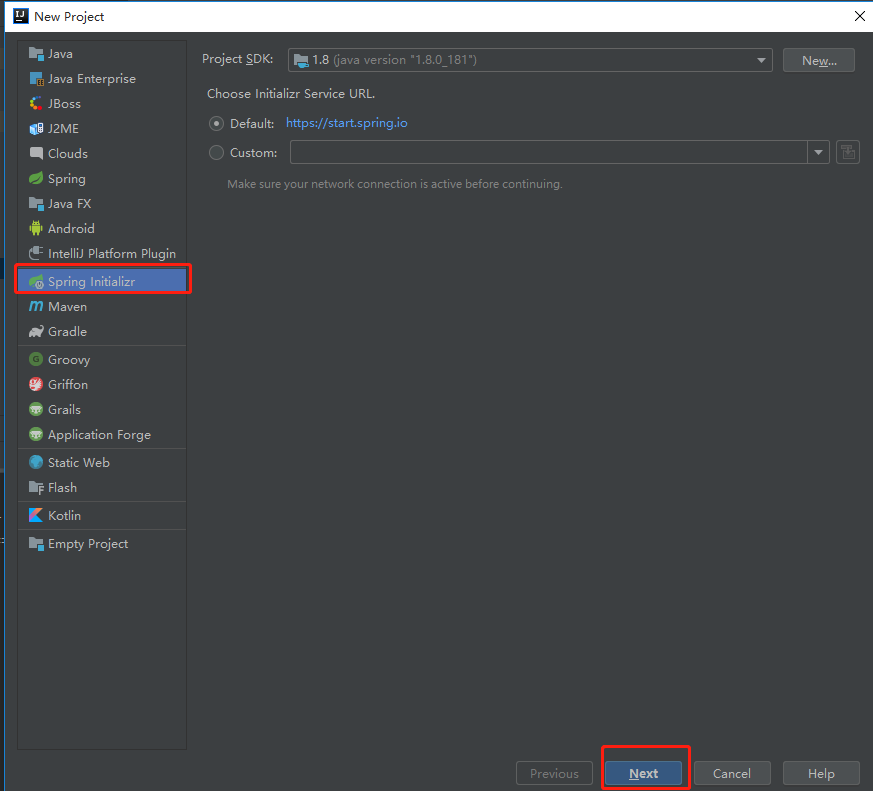873x791 pixels.
Task: Choose Gradle project type
Action: click(102, 332)
